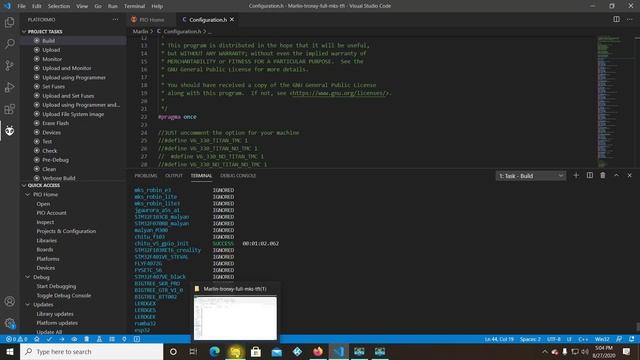Select the PlatformIO alien icon
The width and height of the screenshot is (640, 360).
[9, 131]
